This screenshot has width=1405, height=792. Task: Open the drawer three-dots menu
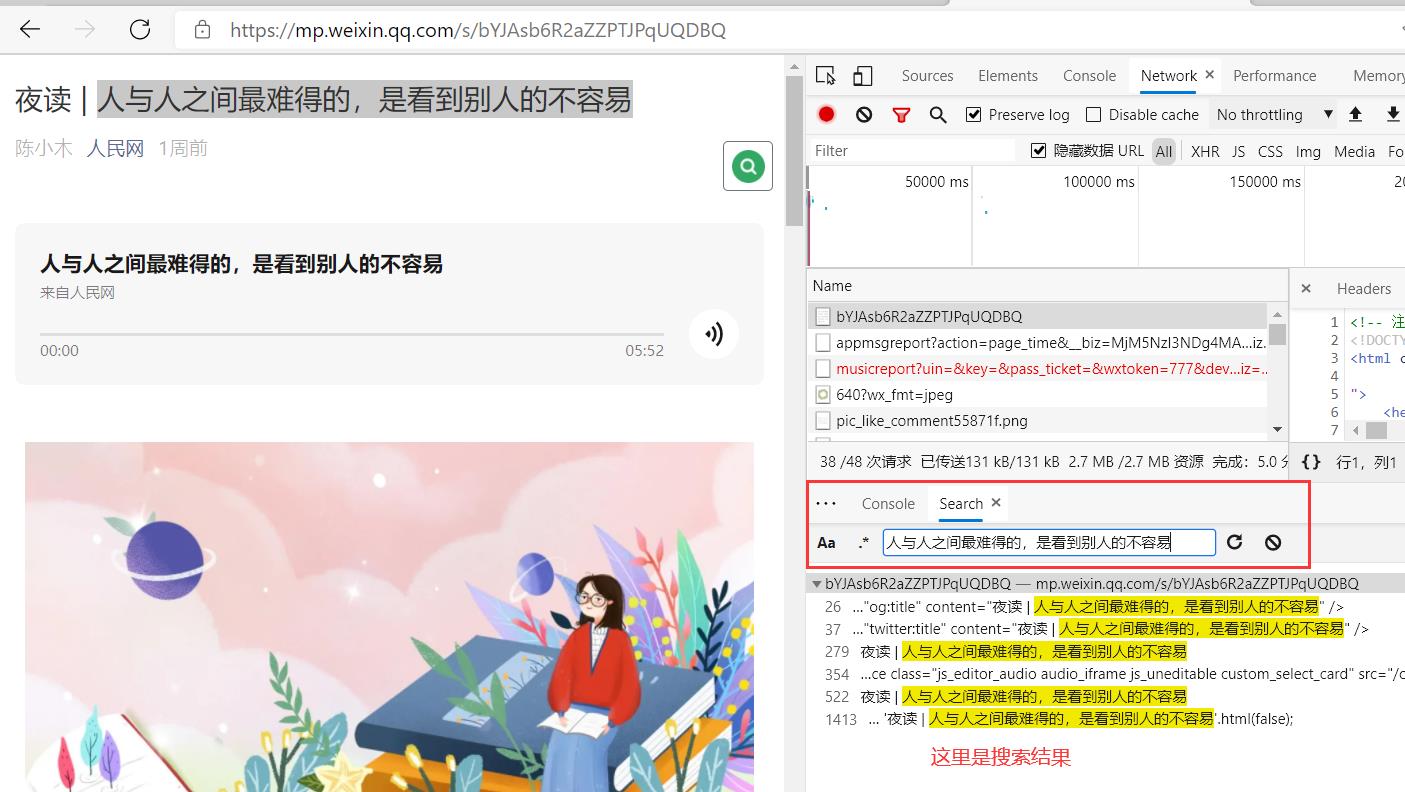click(826, 503)
